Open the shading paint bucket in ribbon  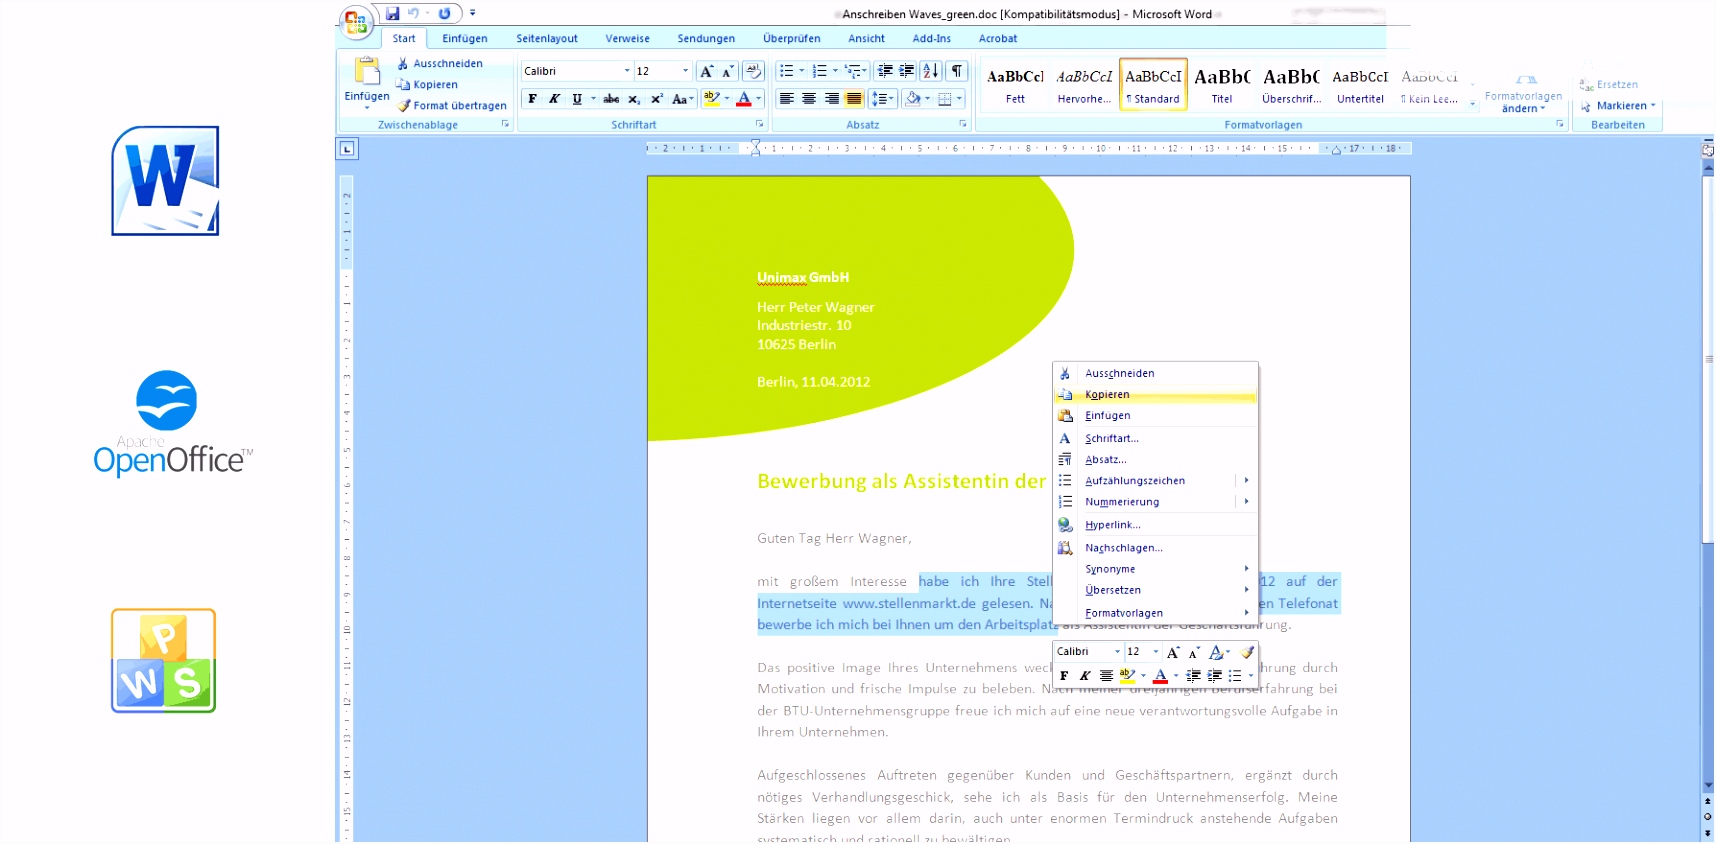[x=913, y=99]
